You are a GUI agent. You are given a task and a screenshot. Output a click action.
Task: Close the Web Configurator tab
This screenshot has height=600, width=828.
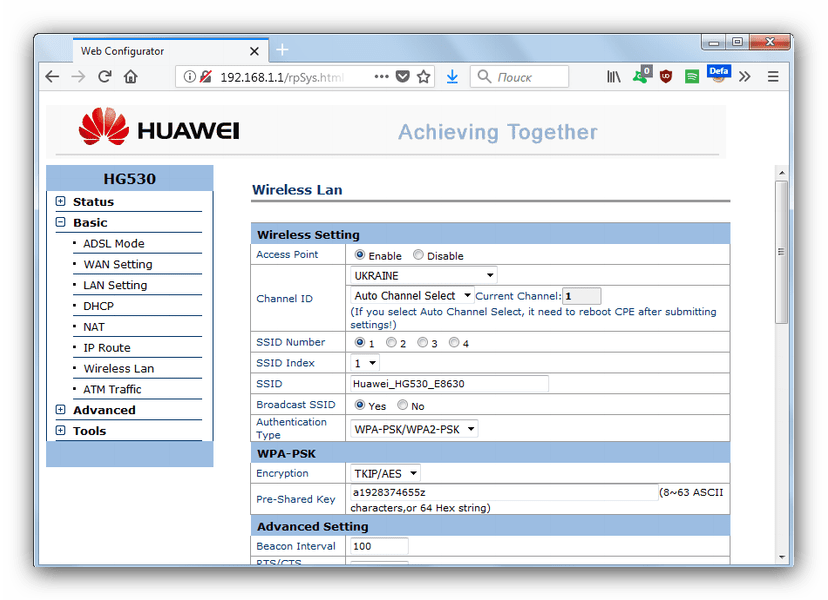point(254,51)
